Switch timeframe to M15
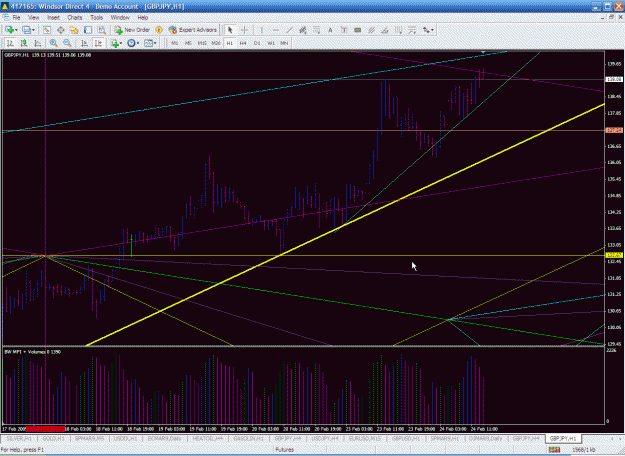Screen dimensions: 625x456 pos(202,43)
